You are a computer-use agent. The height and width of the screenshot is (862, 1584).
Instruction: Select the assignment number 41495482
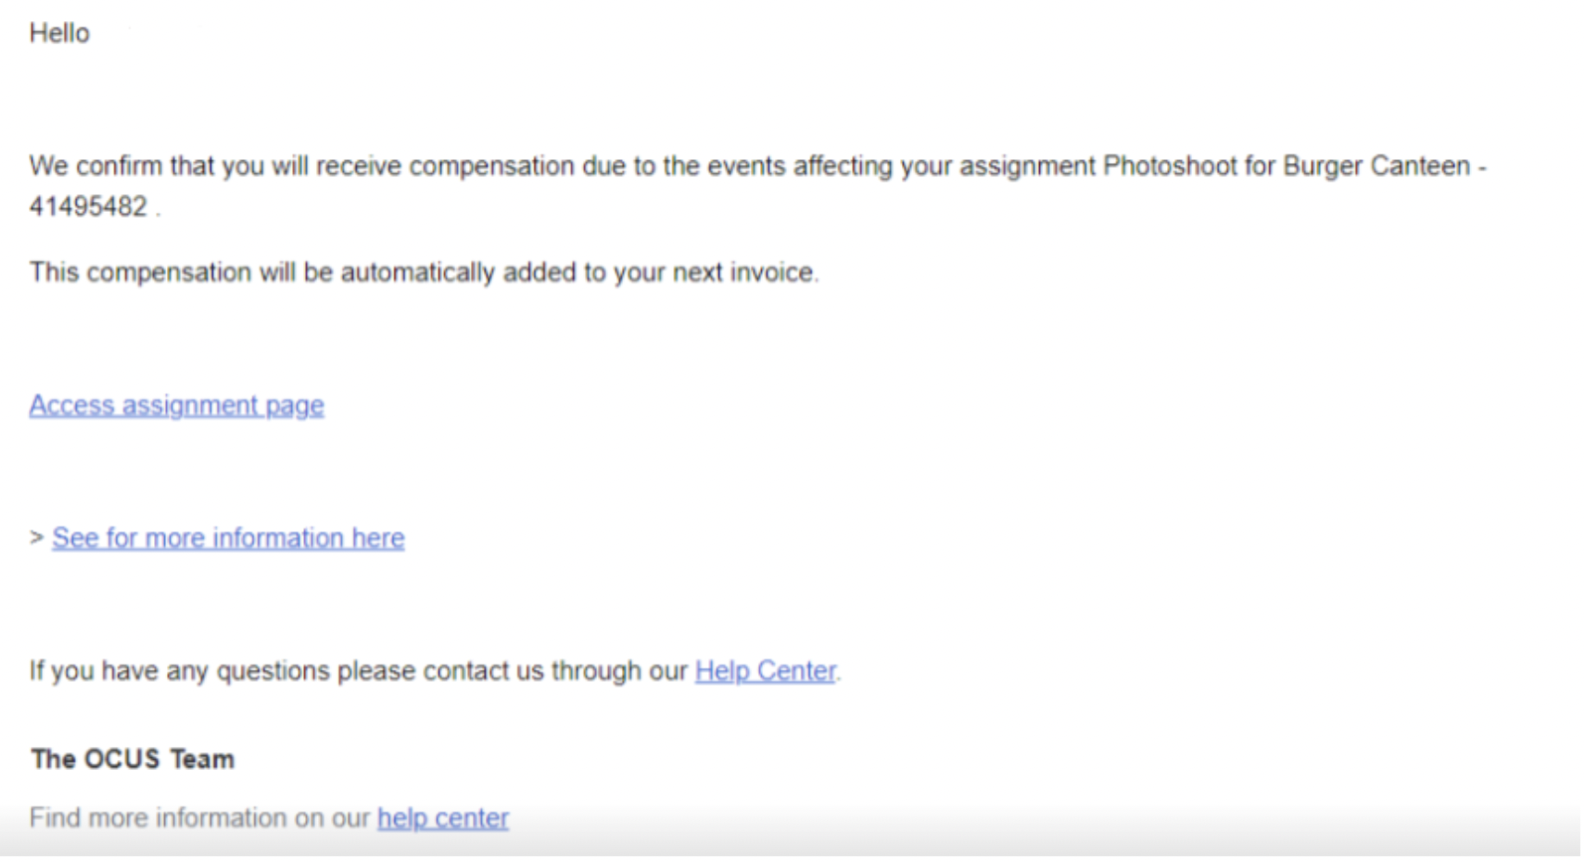tap(88, 207)
